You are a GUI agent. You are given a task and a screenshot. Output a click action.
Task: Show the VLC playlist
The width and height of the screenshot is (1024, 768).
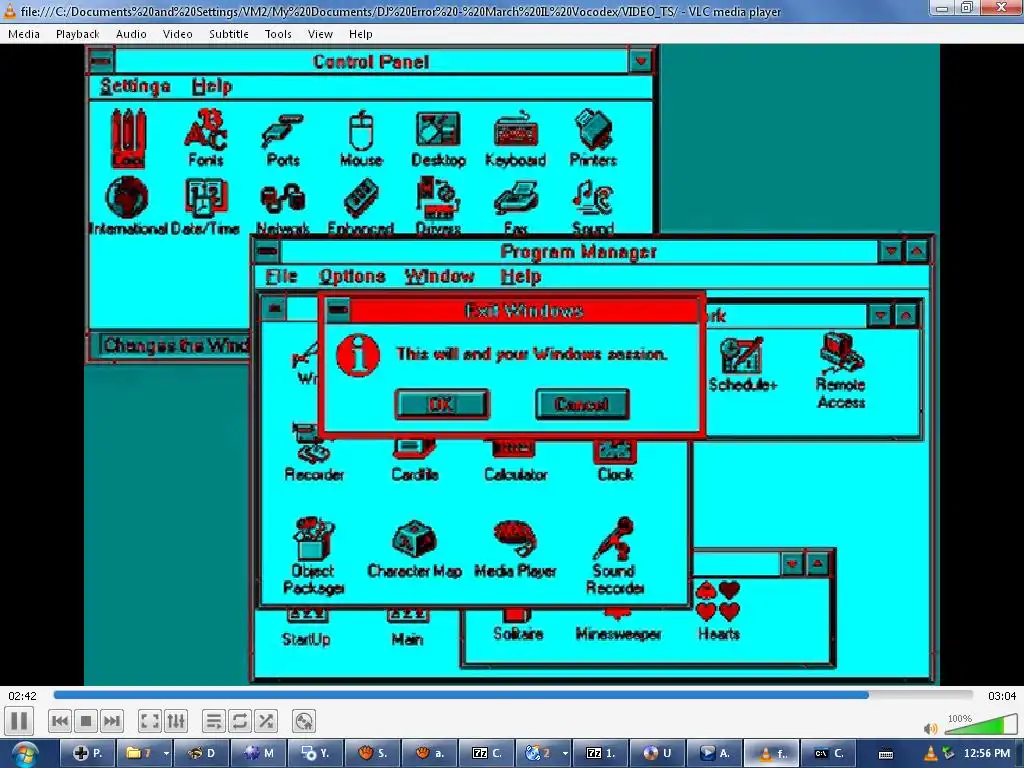click(213, 722)
